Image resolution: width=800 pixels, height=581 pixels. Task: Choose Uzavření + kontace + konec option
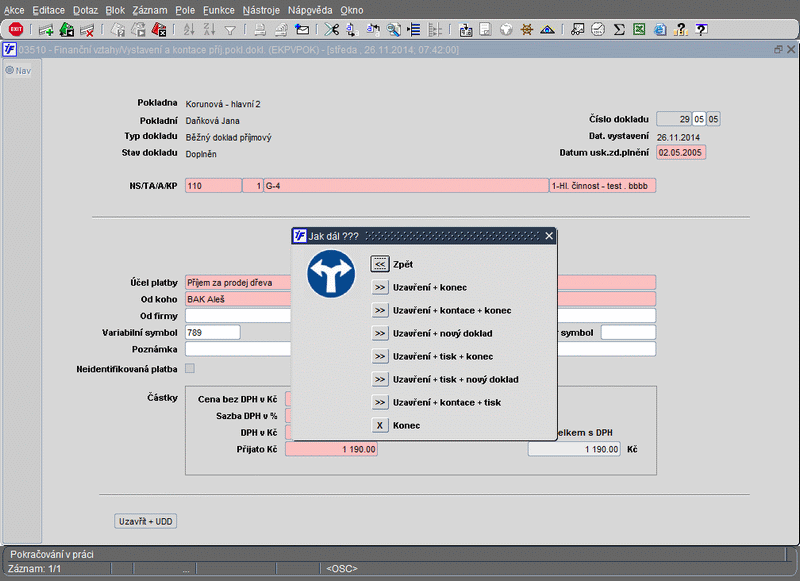click(x=379, y=310)
